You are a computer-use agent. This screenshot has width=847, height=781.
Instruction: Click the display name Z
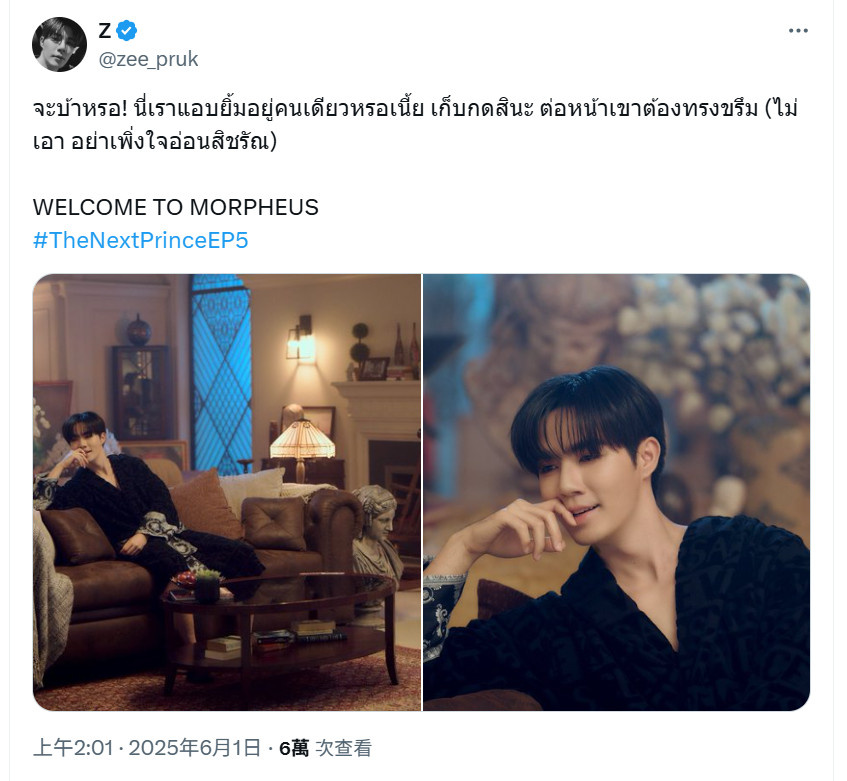[104, 31]
